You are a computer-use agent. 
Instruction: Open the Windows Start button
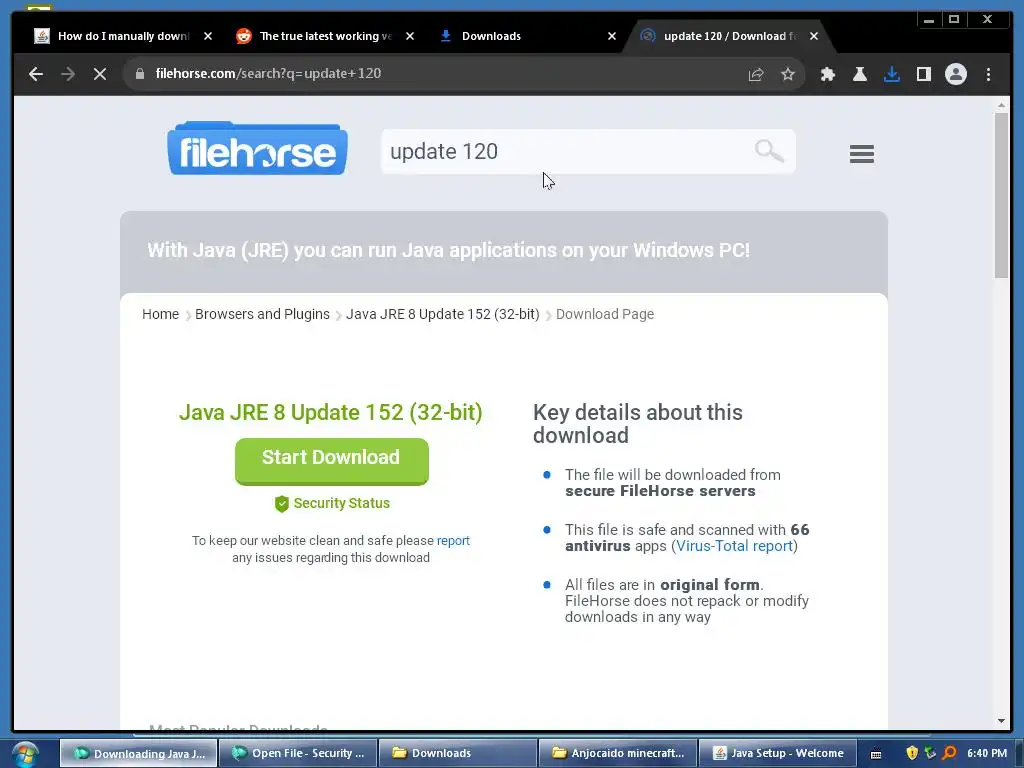[25, 754]
